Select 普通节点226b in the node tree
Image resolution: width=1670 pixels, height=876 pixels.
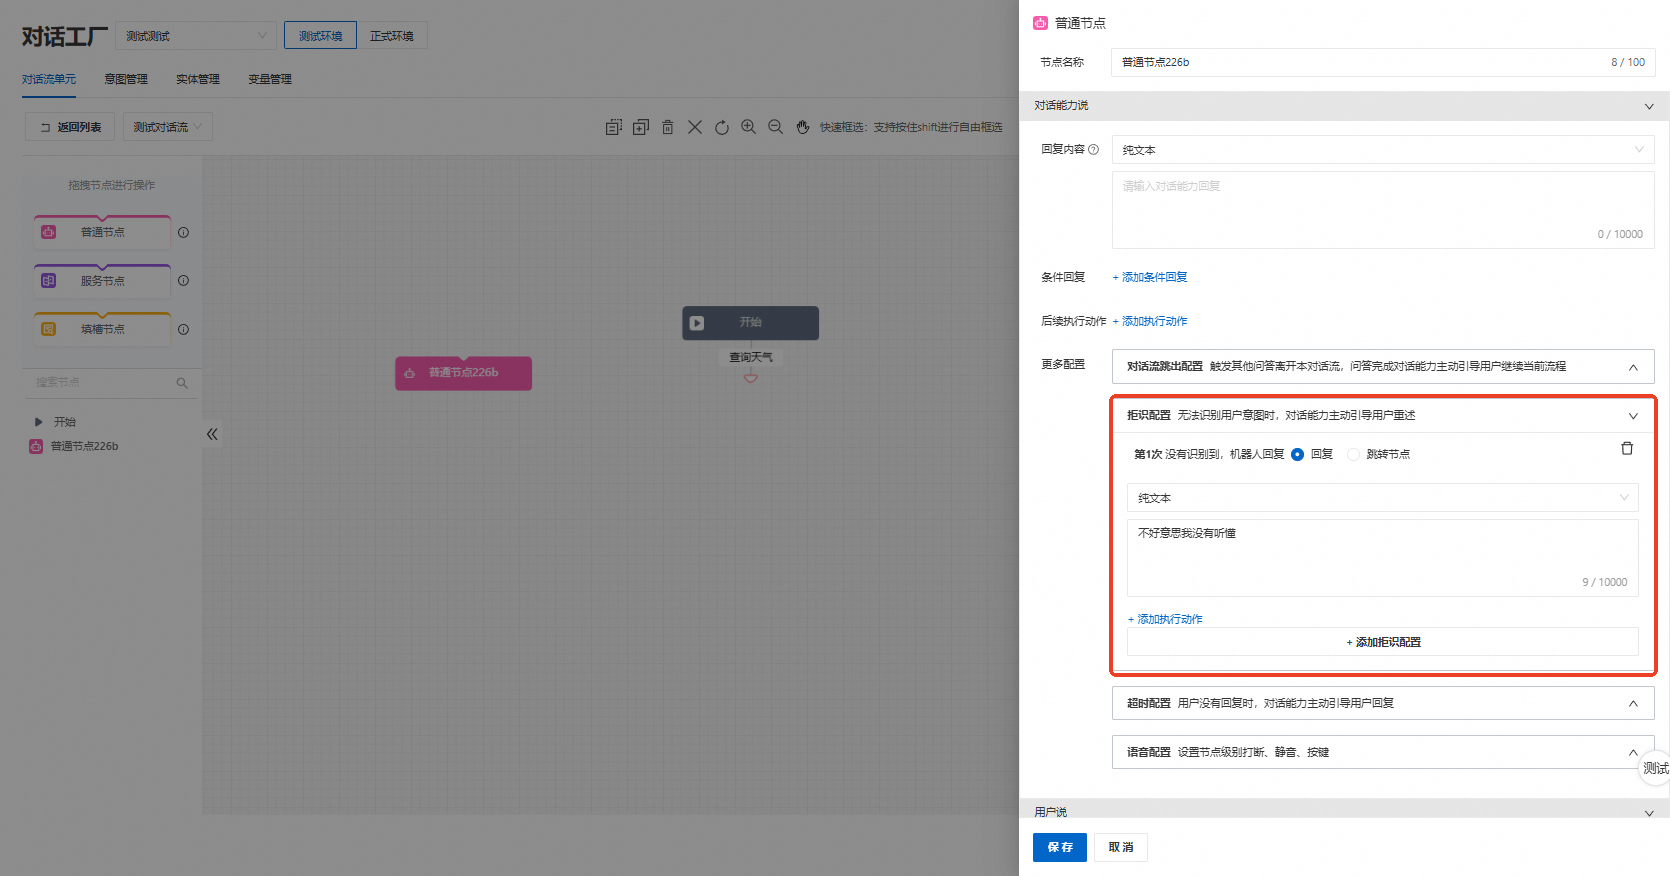click(84, 446)
